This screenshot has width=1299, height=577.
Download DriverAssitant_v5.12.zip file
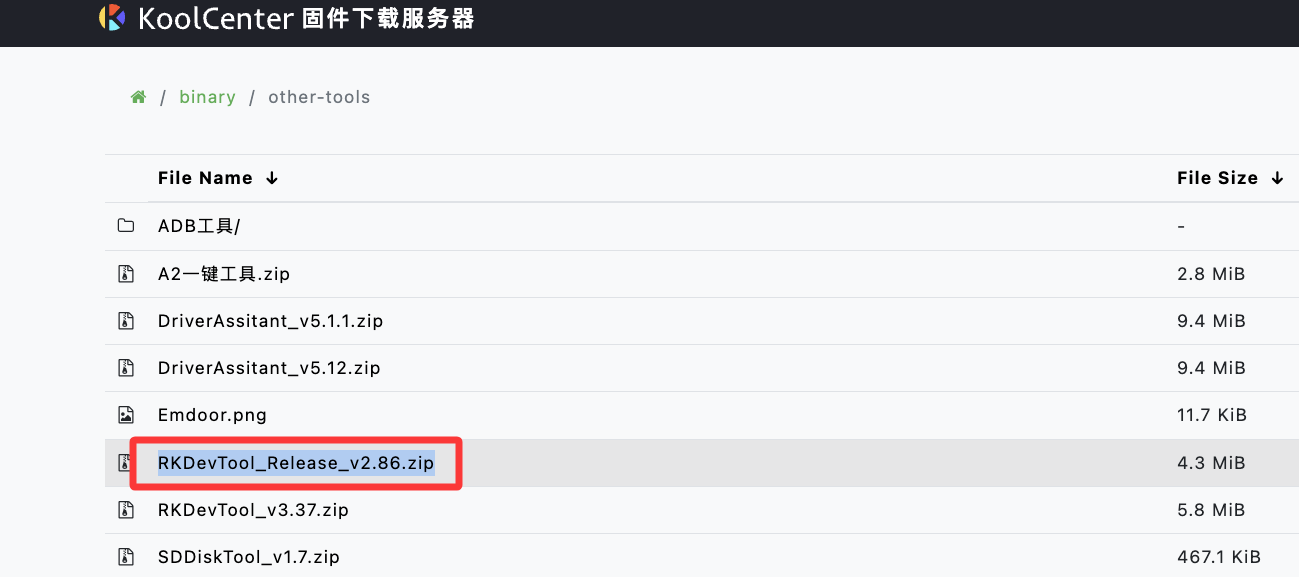point(269,368)
